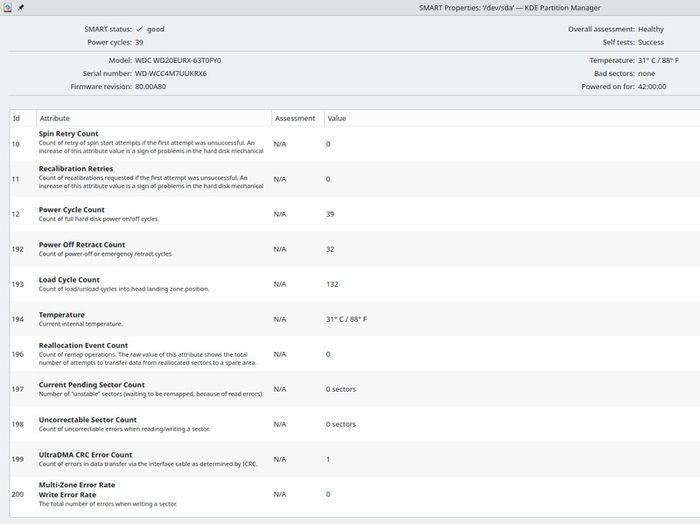700x524 pixels.
Task: Click firmware revision 80.00A80
Action: (x=150, y=87)
